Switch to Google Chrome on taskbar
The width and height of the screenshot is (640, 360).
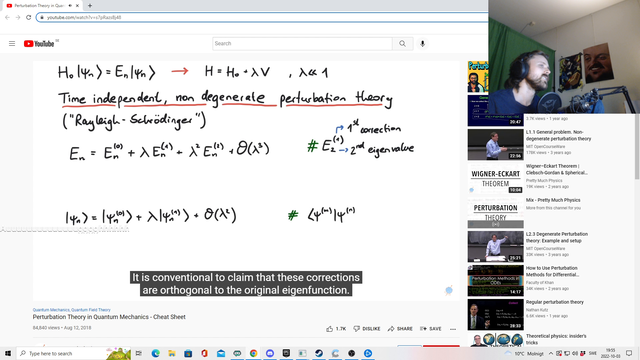(x=253, y=353)
